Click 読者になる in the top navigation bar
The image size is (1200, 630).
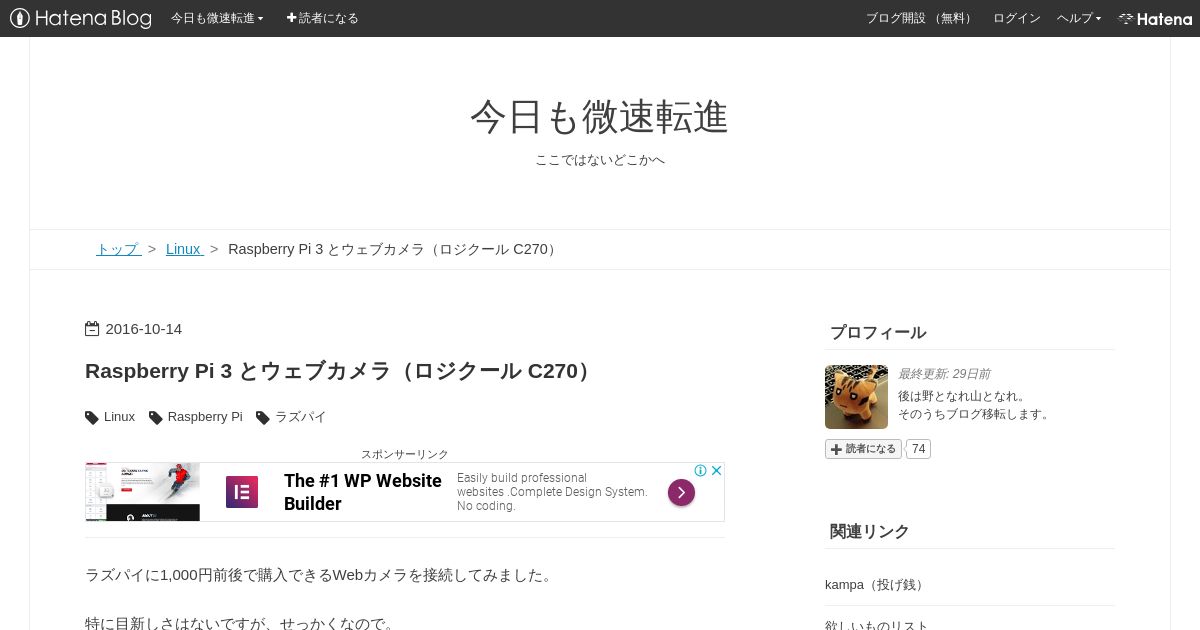[x=322, y=18]
